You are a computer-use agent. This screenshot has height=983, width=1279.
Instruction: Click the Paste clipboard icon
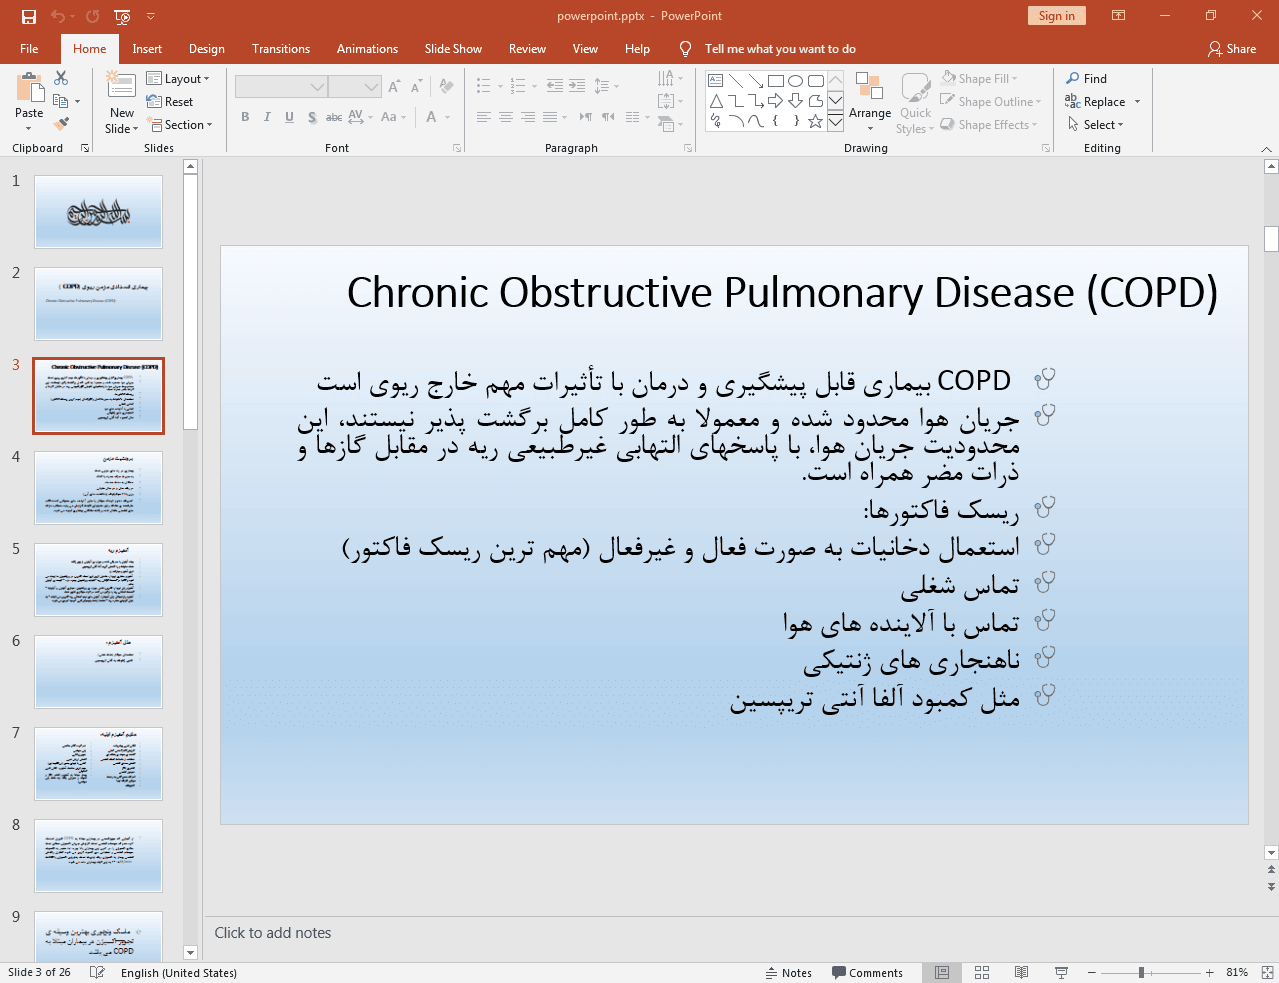(x=29, y=90)
